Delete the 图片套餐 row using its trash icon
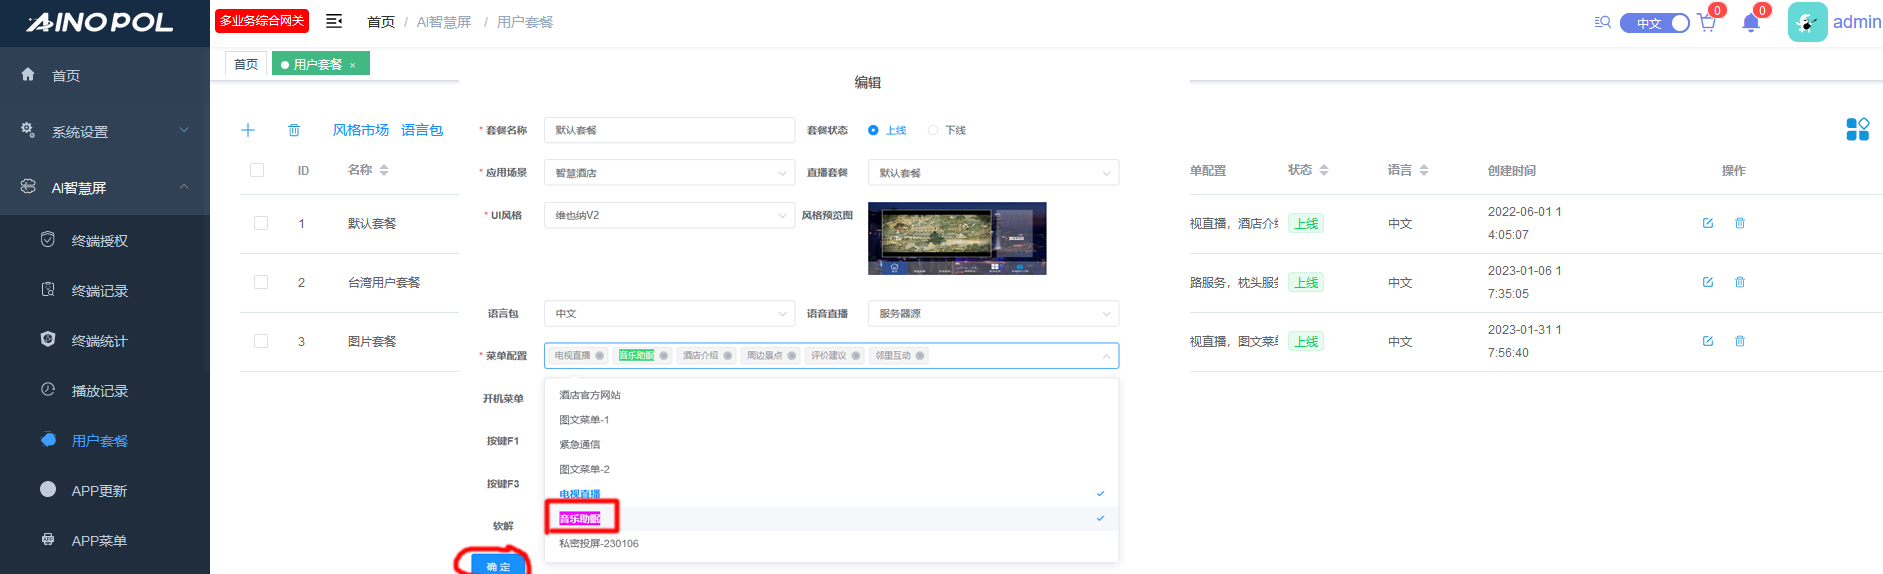The image size is (1883, 574). click(1740, 341)
